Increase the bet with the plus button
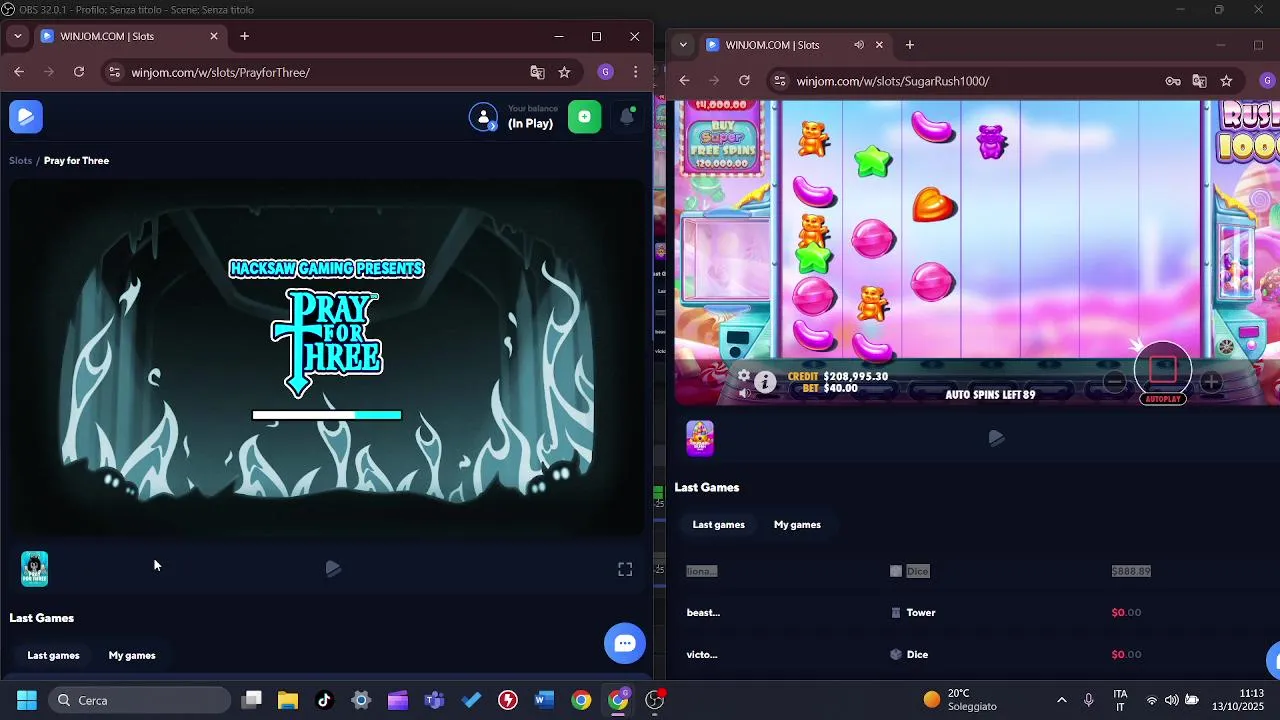This screenshot has height=720, width=1280. click(x=1211, y=382)
